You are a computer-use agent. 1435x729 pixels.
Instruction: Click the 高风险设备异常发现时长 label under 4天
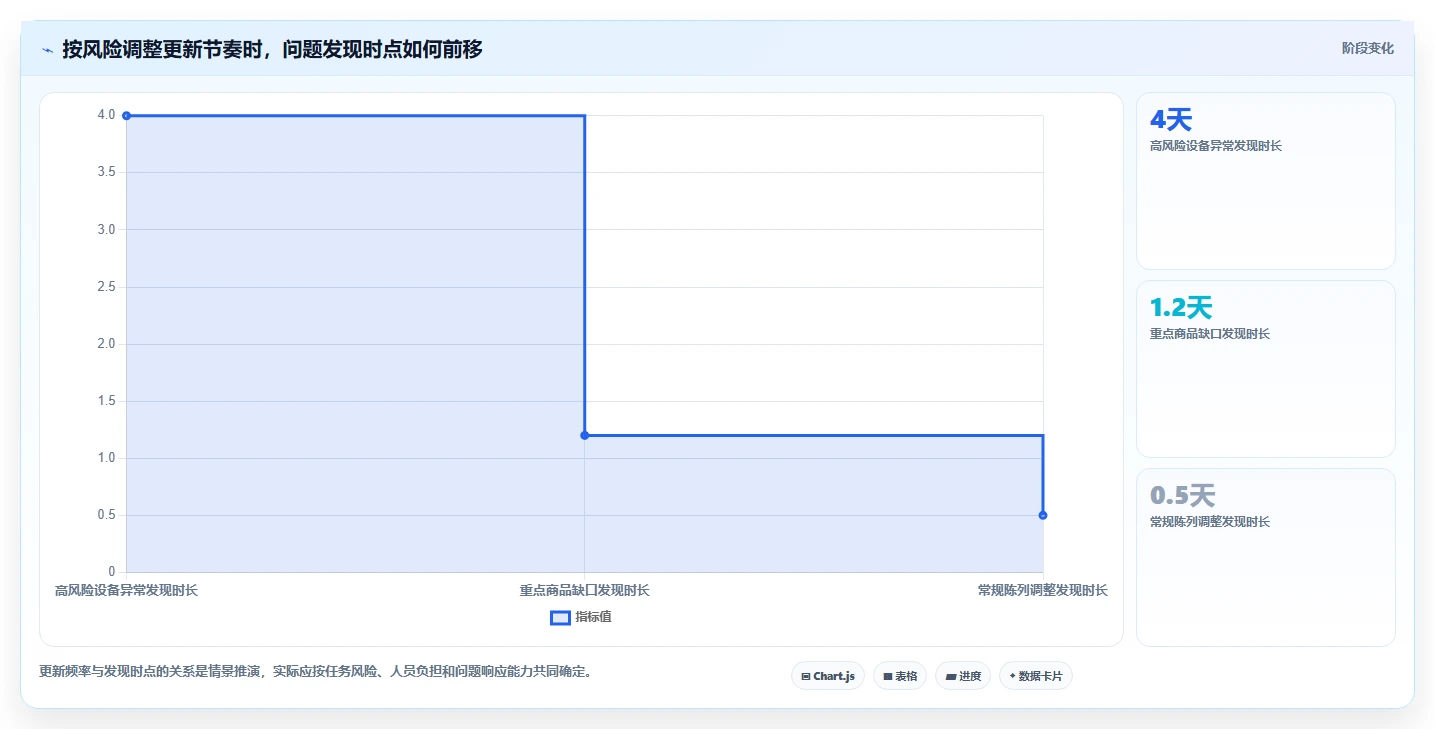1216,146
